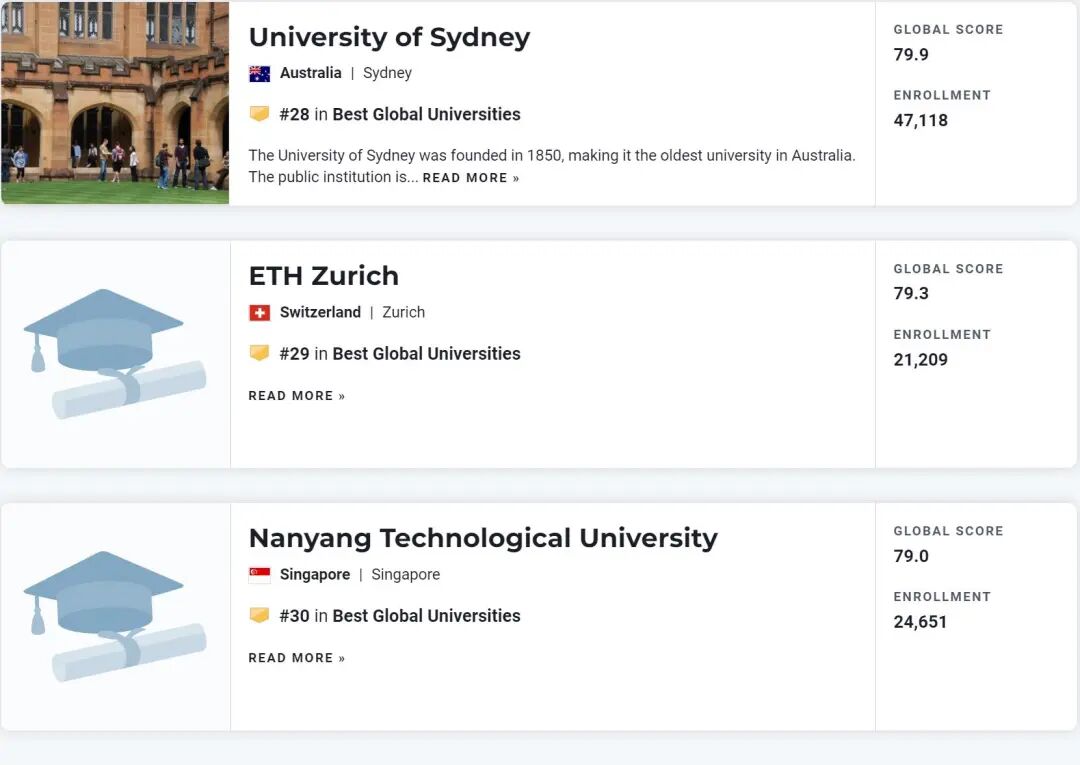The height and width of the screenshot is (765, 1080).
Task: Open the ETH Zurich title link
Action: pos(323,276)
